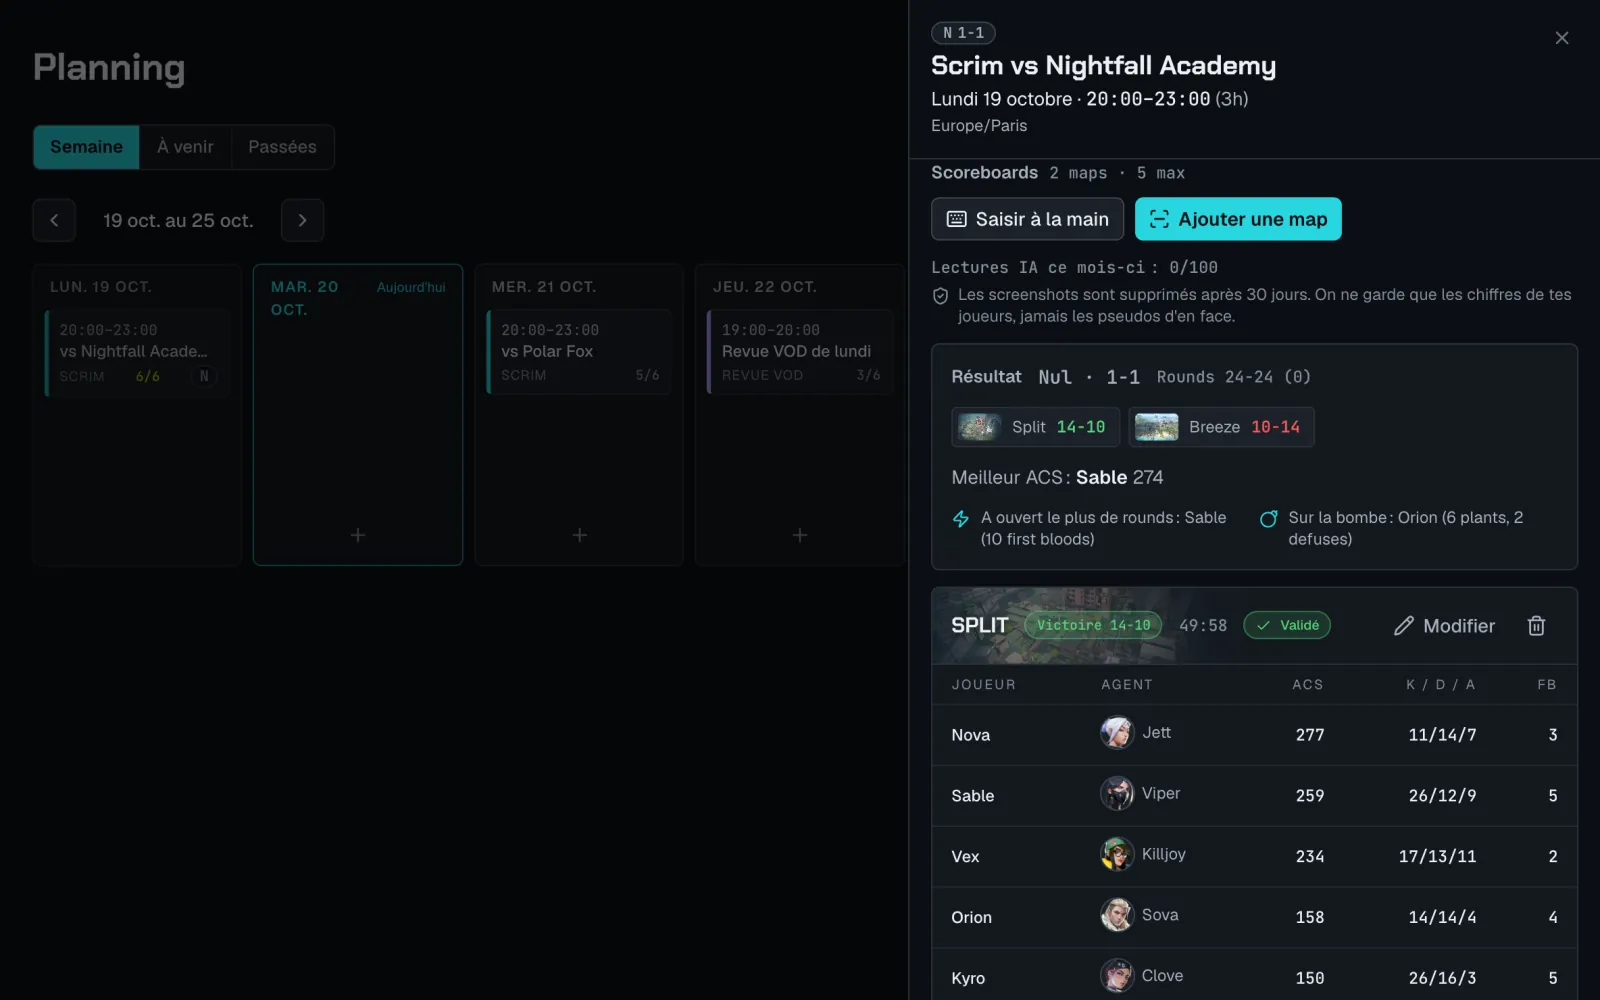Viewport: 1600px width, 1000px height.
Task: Open Revue VOD de lundi event card
Action: coord(800,352)
